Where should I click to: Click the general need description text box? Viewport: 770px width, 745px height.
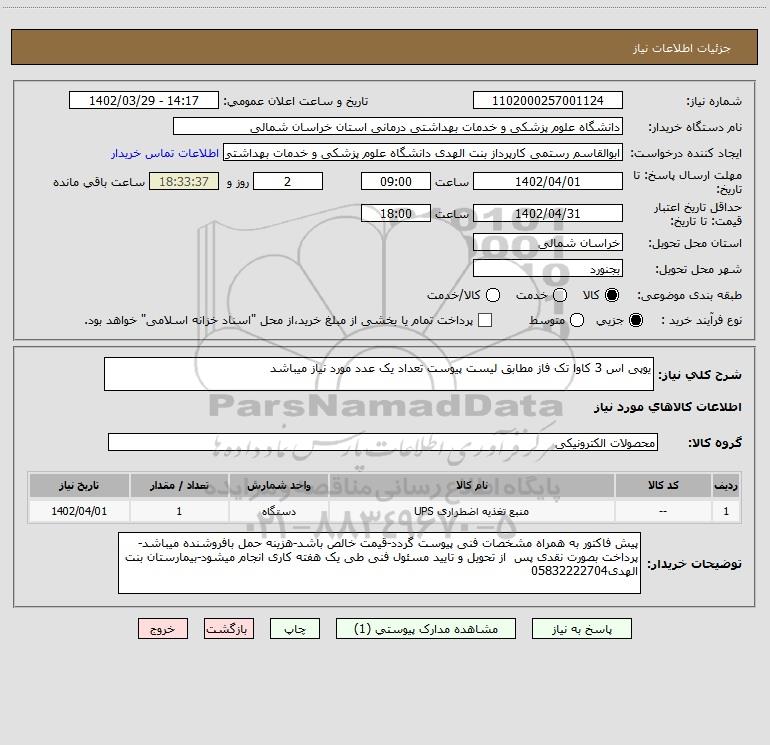tap(379, 374)
